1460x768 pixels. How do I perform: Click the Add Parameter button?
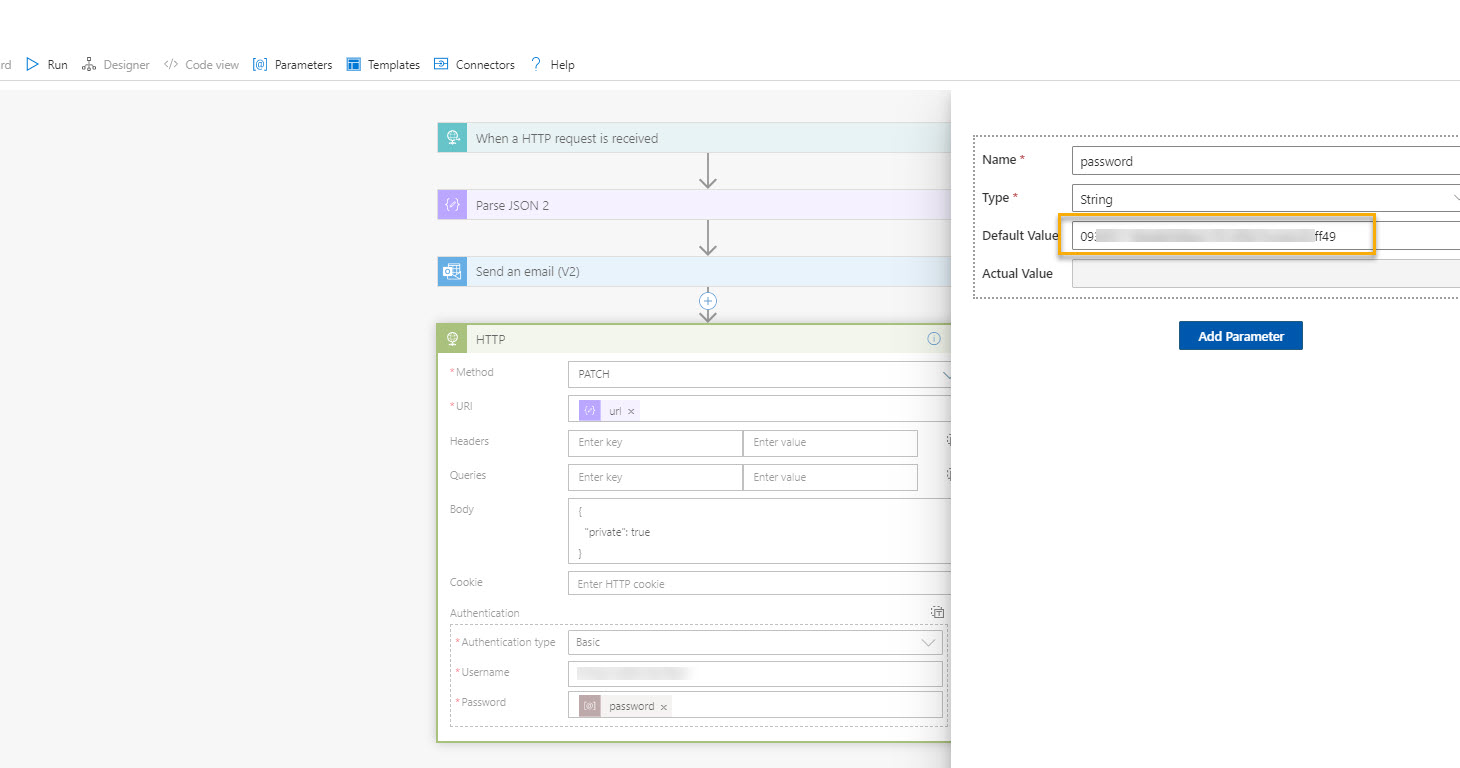tap(1240, 336)
